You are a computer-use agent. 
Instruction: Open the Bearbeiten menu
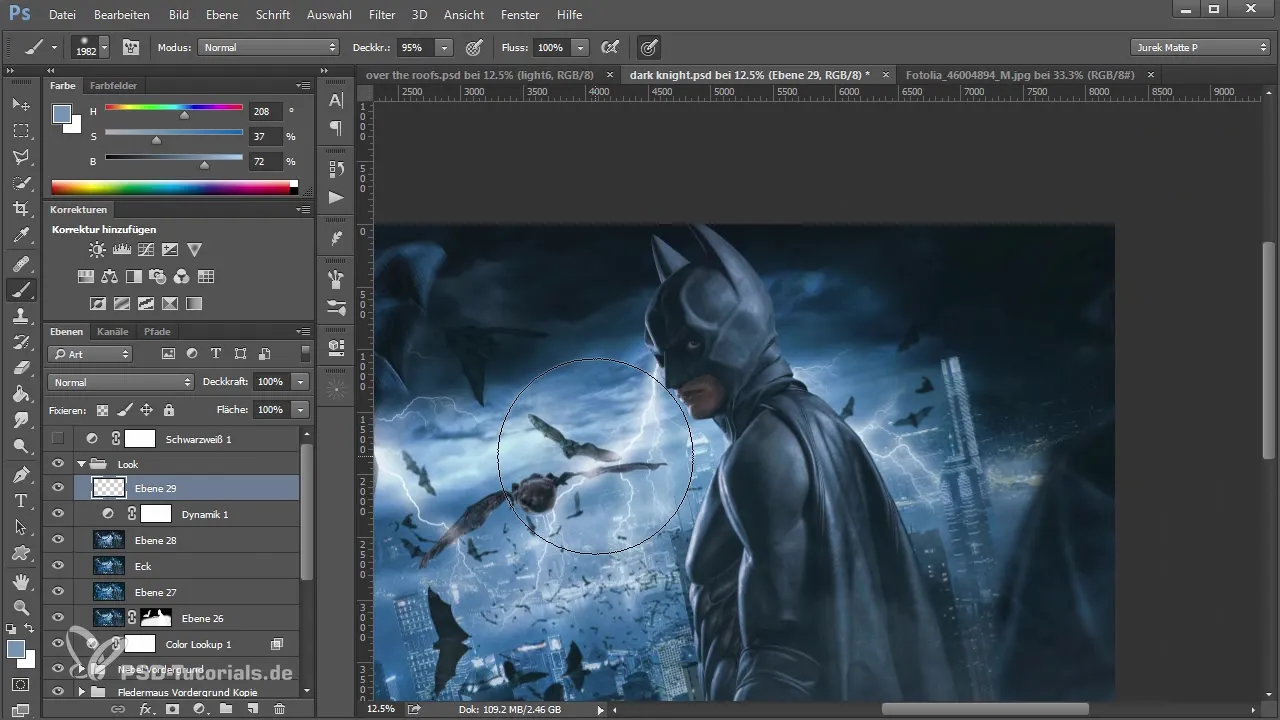click(122, 15)
